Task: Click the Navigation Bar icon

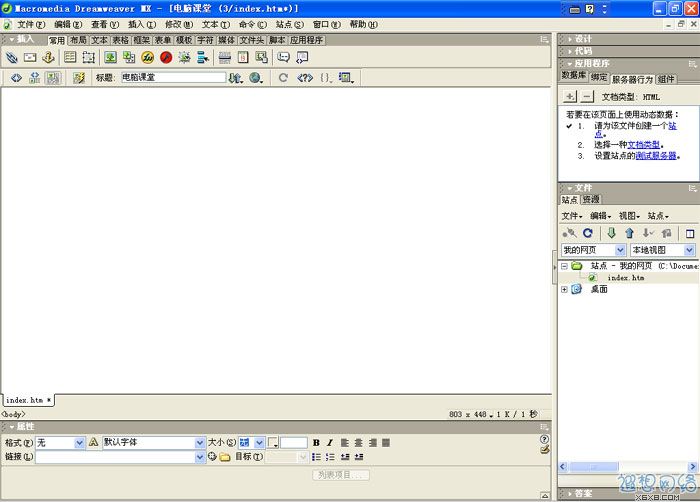Action: (203, 57)
